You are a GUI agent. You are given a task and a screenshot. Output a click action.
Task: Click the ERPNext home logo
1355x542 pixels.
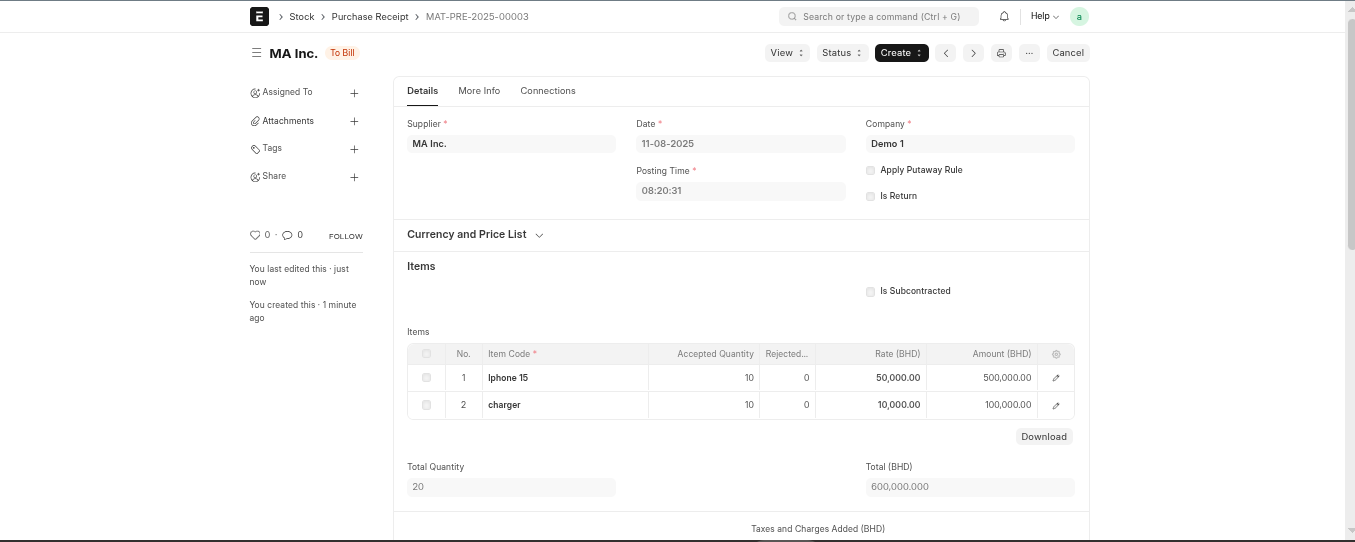259,17
